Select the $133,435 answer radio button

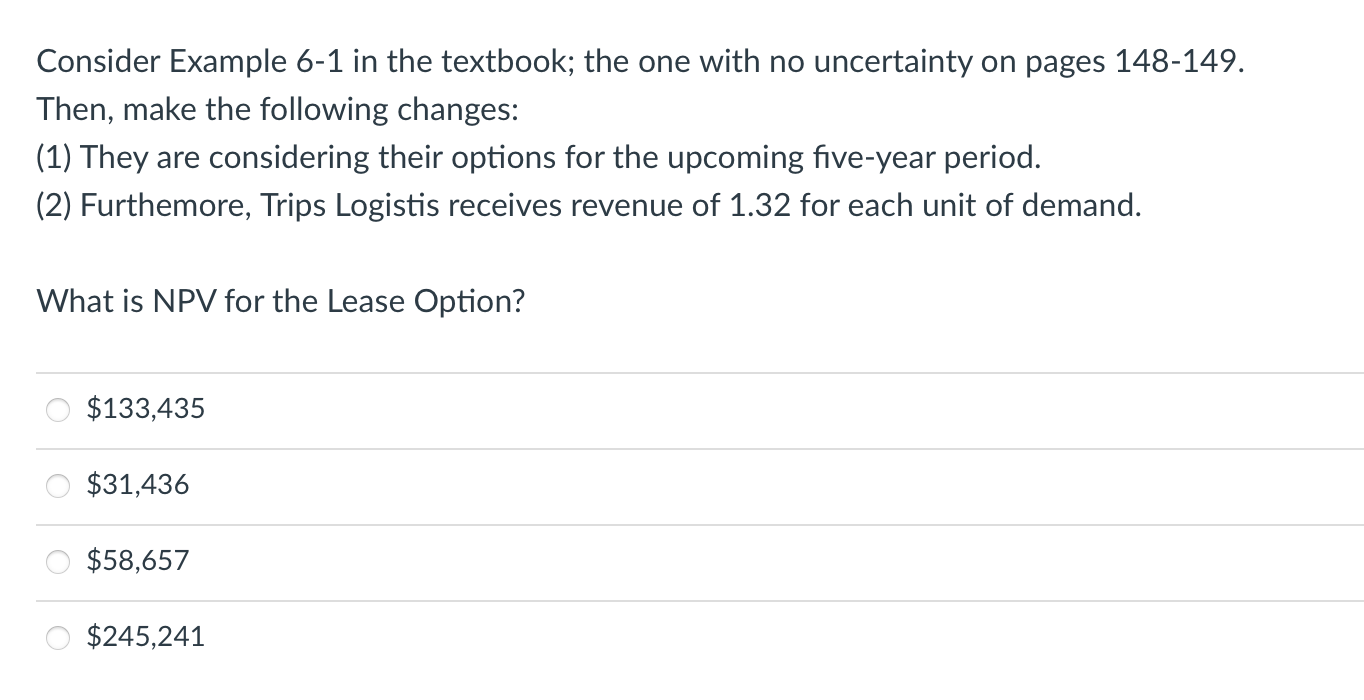pyautogui.click(x=57, y=409)
